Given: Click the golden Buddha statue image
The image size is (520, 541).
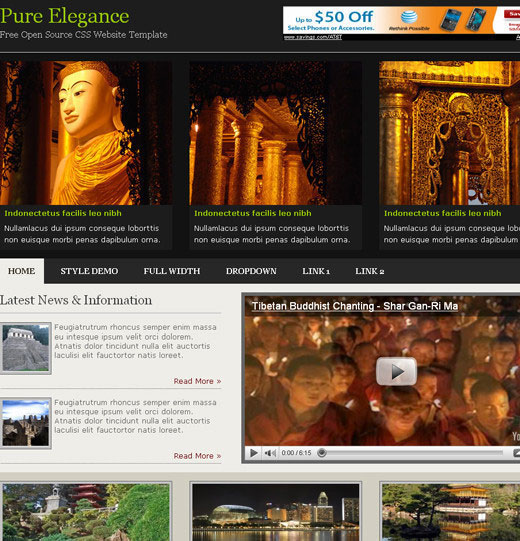Looking at the screenshot, I should coord(86,133).
